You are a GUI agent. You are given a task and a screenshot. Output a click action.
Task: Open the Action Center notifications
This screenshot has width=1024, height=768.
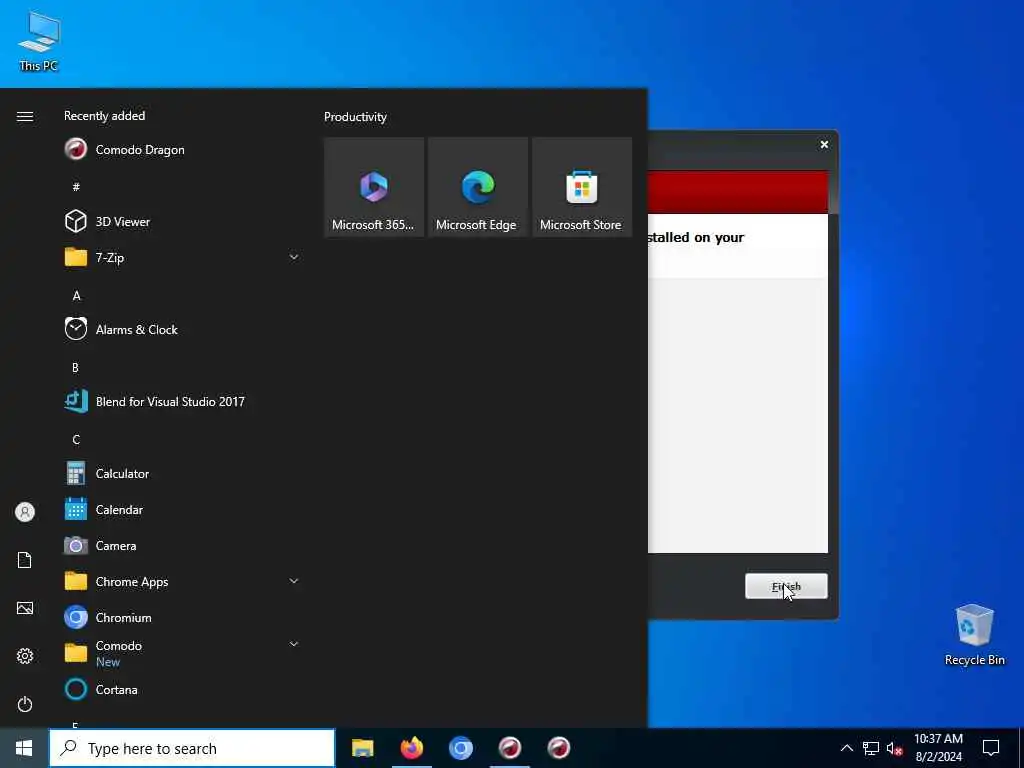coord(991,748)
